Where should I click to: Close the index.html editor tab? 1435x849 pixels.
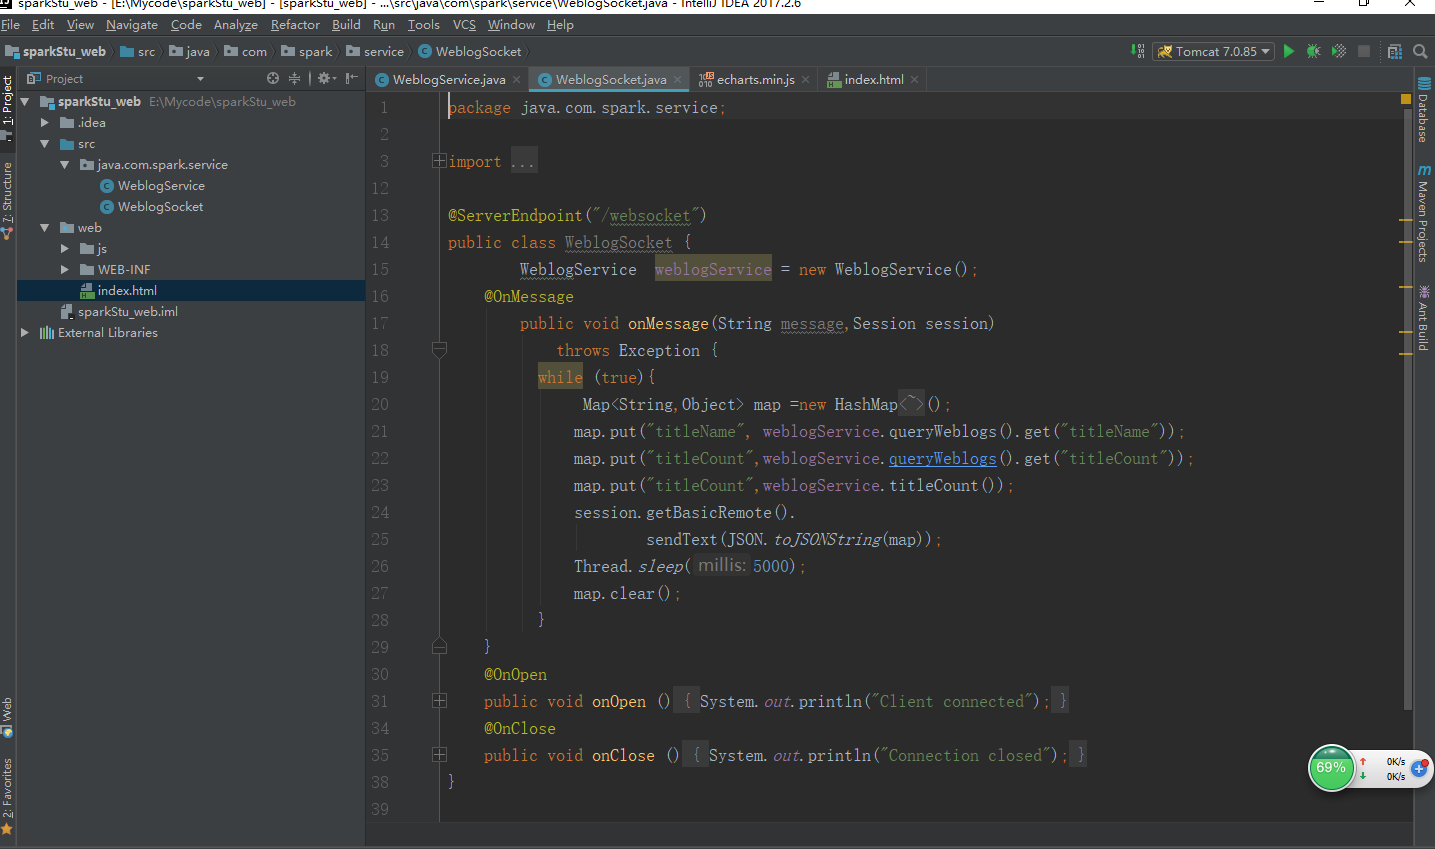(x=914, y=80)
